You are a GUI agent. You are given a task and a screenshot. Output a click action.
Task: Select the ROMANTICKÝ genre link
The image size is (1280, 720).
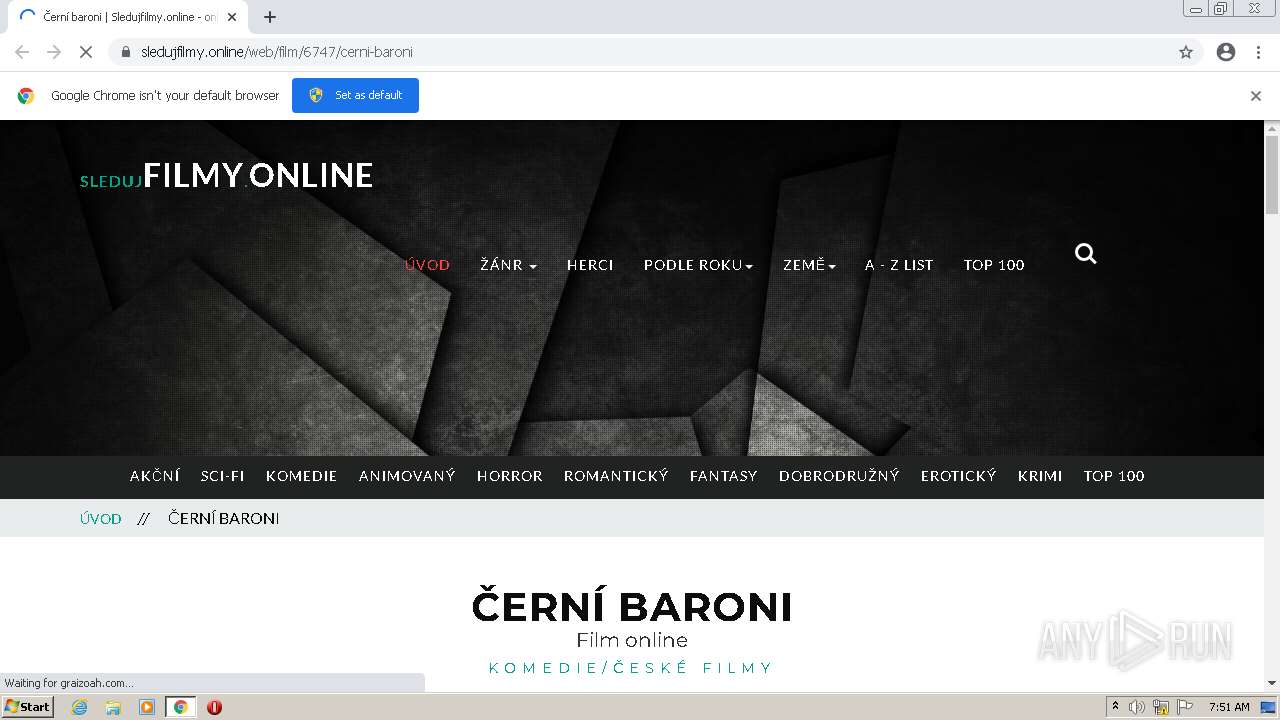tap(616, 476)
